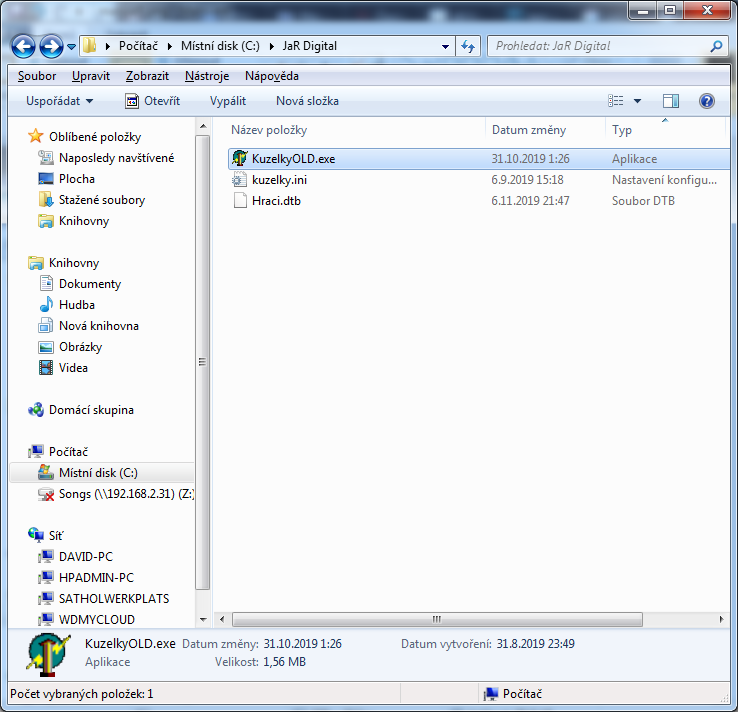Select Místní disk (C:) in navigation pane
The width and height of the screenshot is (738, 712).
97,473
